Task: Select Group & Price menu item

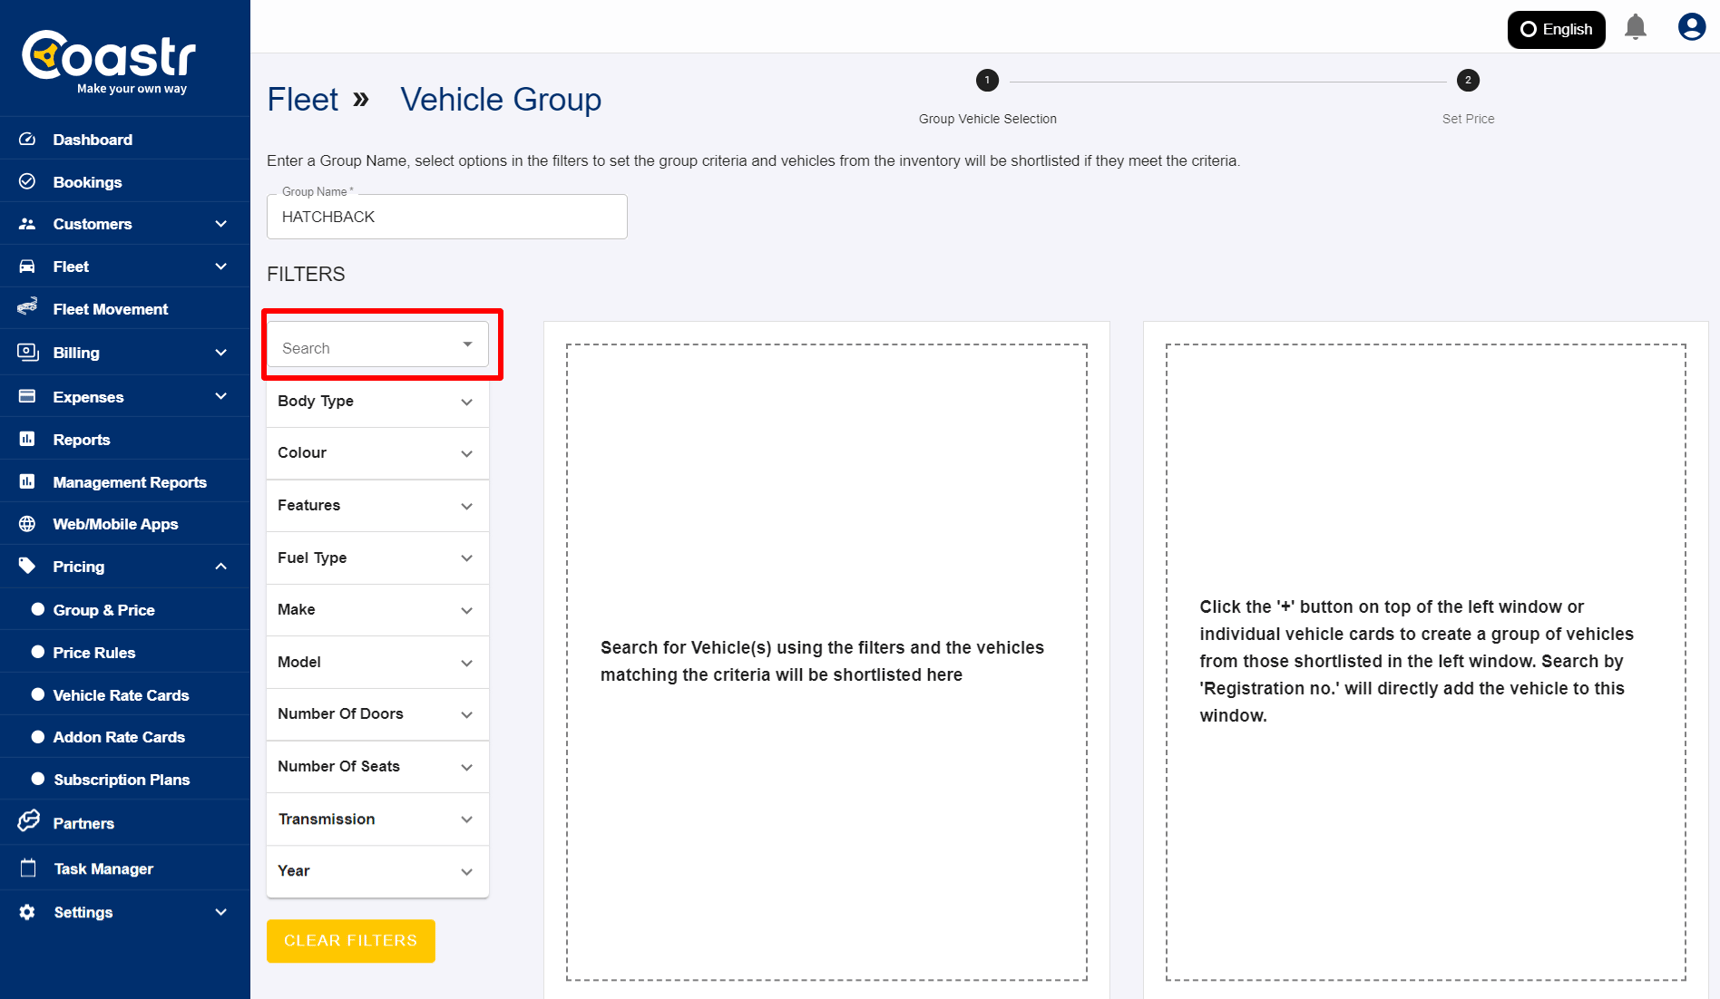Action: pyautogui.click(x=104, y=609)
